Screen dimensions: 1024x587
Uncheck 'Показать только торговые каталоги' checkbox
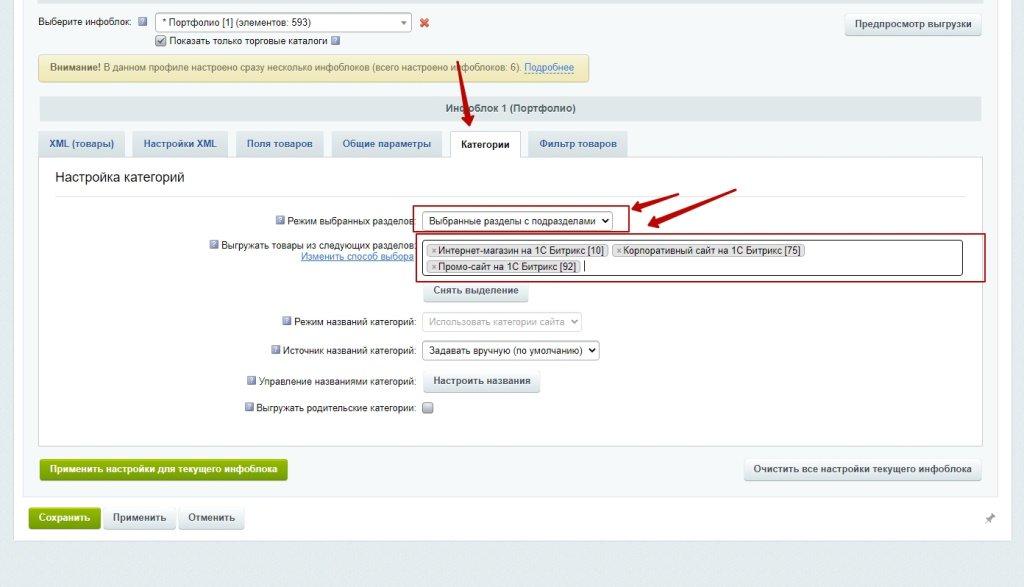click(x=160, y=41)
